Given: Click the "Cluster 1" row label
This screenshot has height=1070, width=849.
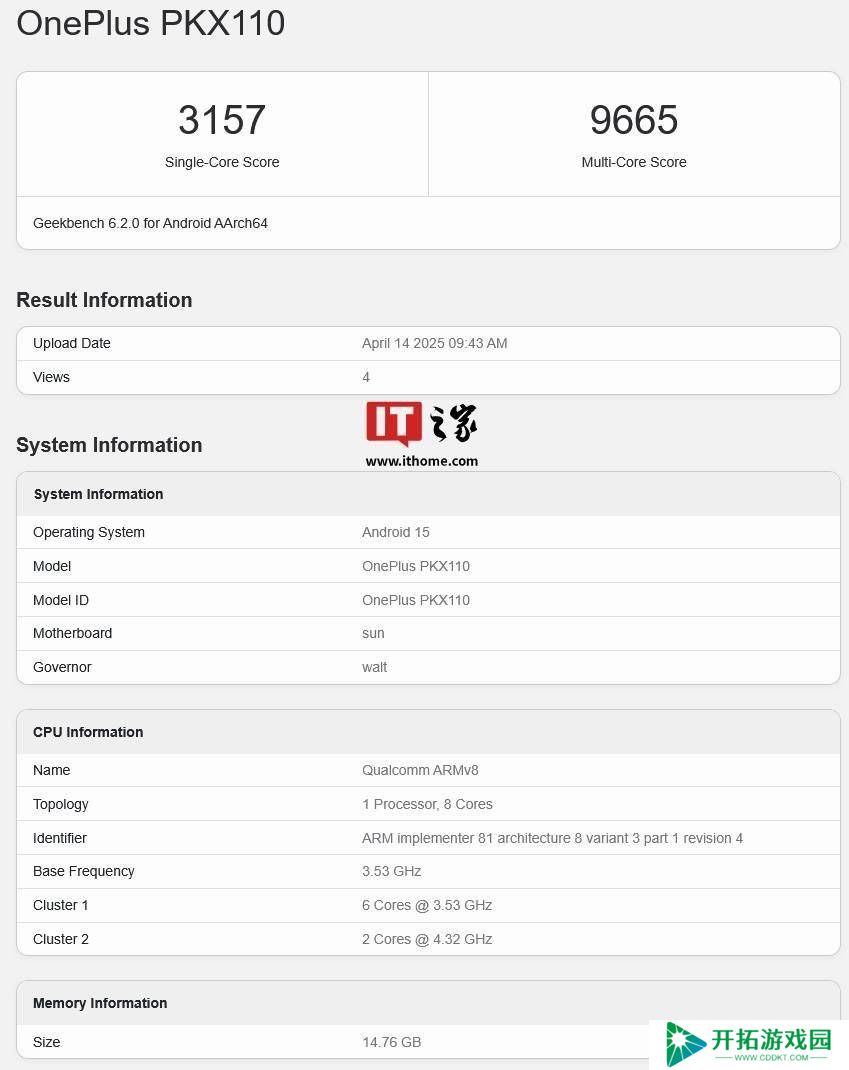Looking at the screenshot, I should click(x=61, y=906).
